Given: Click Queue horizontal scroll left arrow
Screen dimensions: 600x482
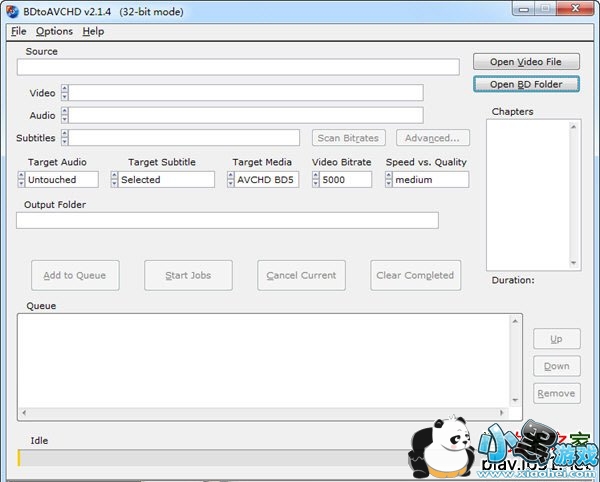Looking at the screenshot, I should pyautogui.click(x=24, y=413).
